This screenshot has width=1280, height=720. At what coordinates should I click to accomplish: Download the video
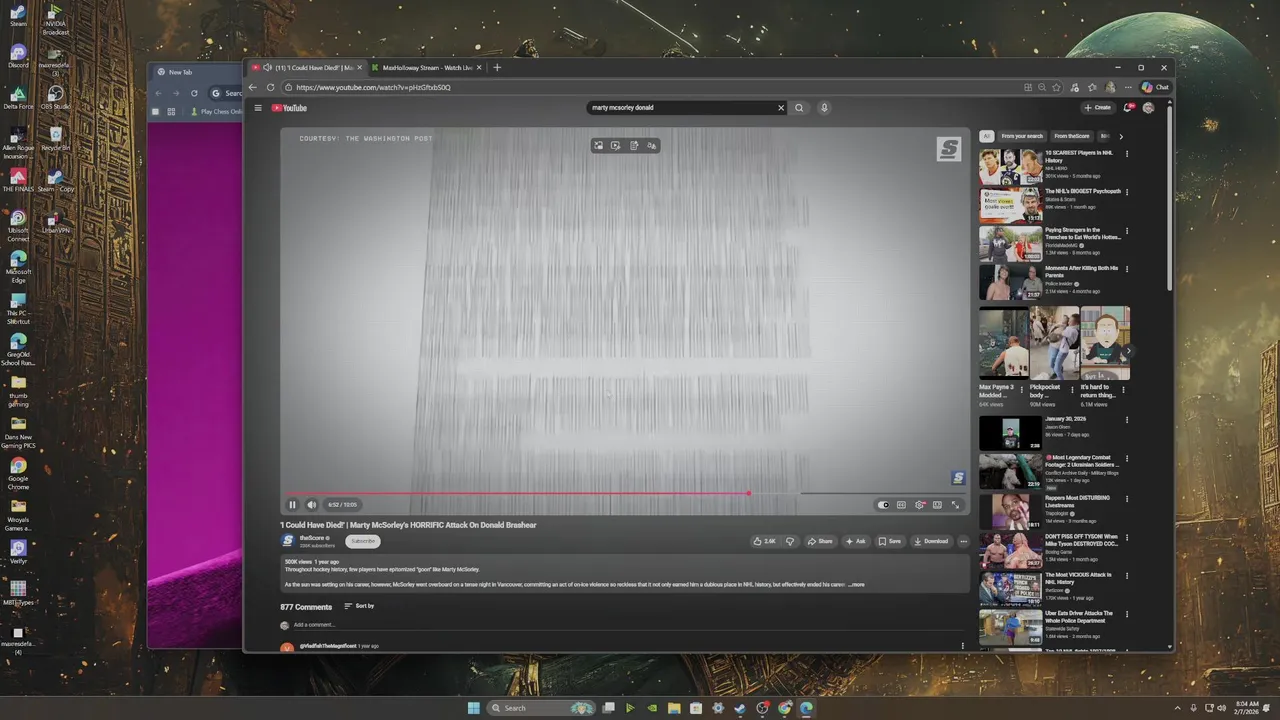930,541
